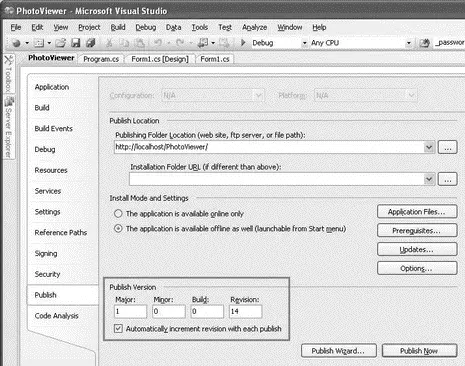Open the Add New Item dropdown arrow
Screen dimensions: 465x366
tap(49, 43)
